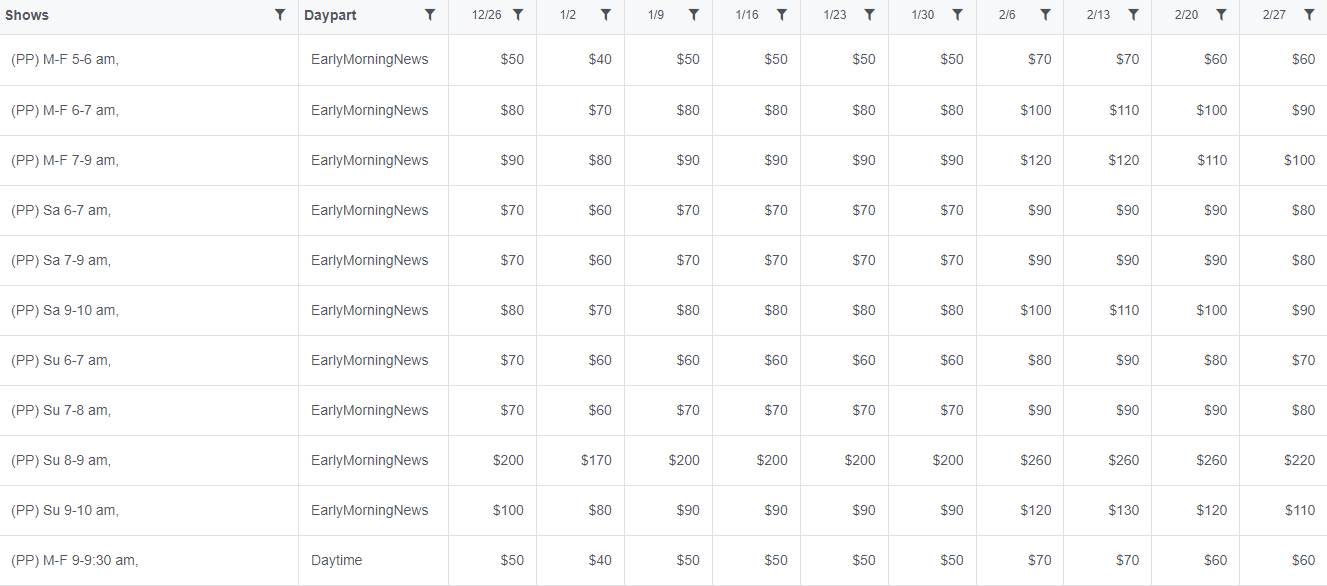Viewport: 1327px width, 586px height.
Task: Click the 12/26 column filter icon
Action: click(x=518, y=15)
